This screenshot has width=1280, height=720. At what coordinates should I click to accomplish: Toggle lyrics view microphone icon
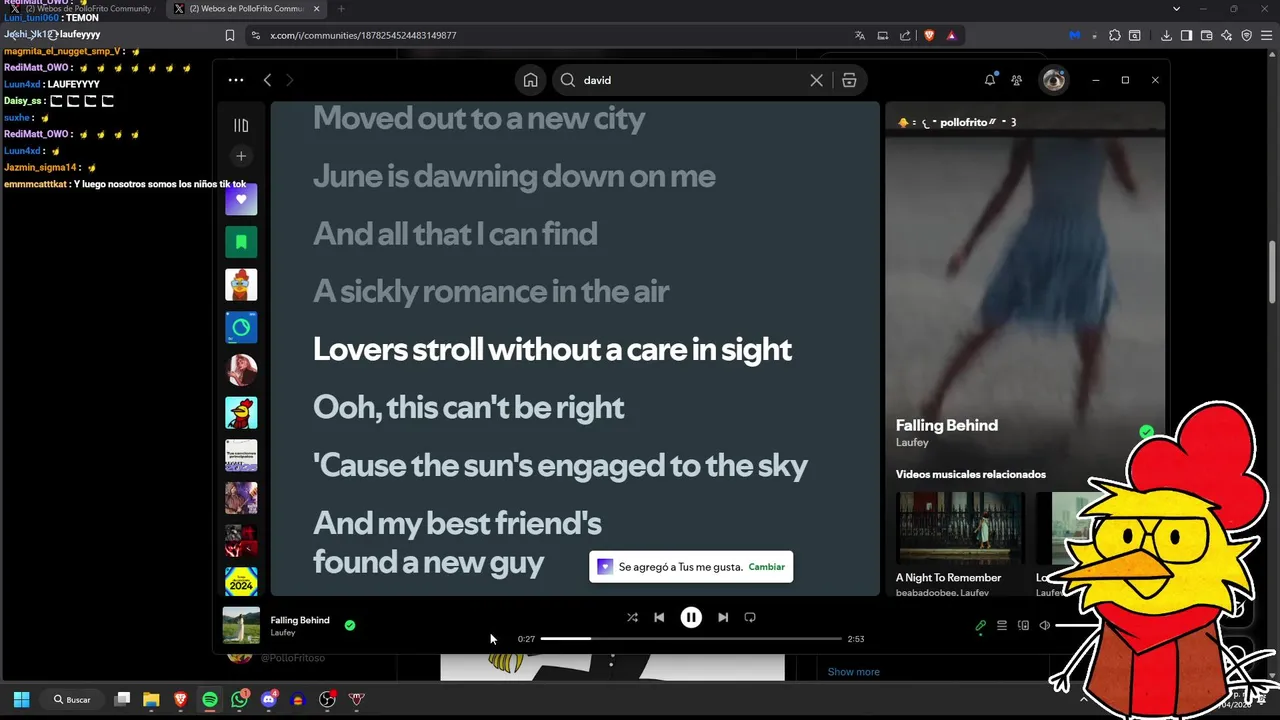(x=980, y=626)
